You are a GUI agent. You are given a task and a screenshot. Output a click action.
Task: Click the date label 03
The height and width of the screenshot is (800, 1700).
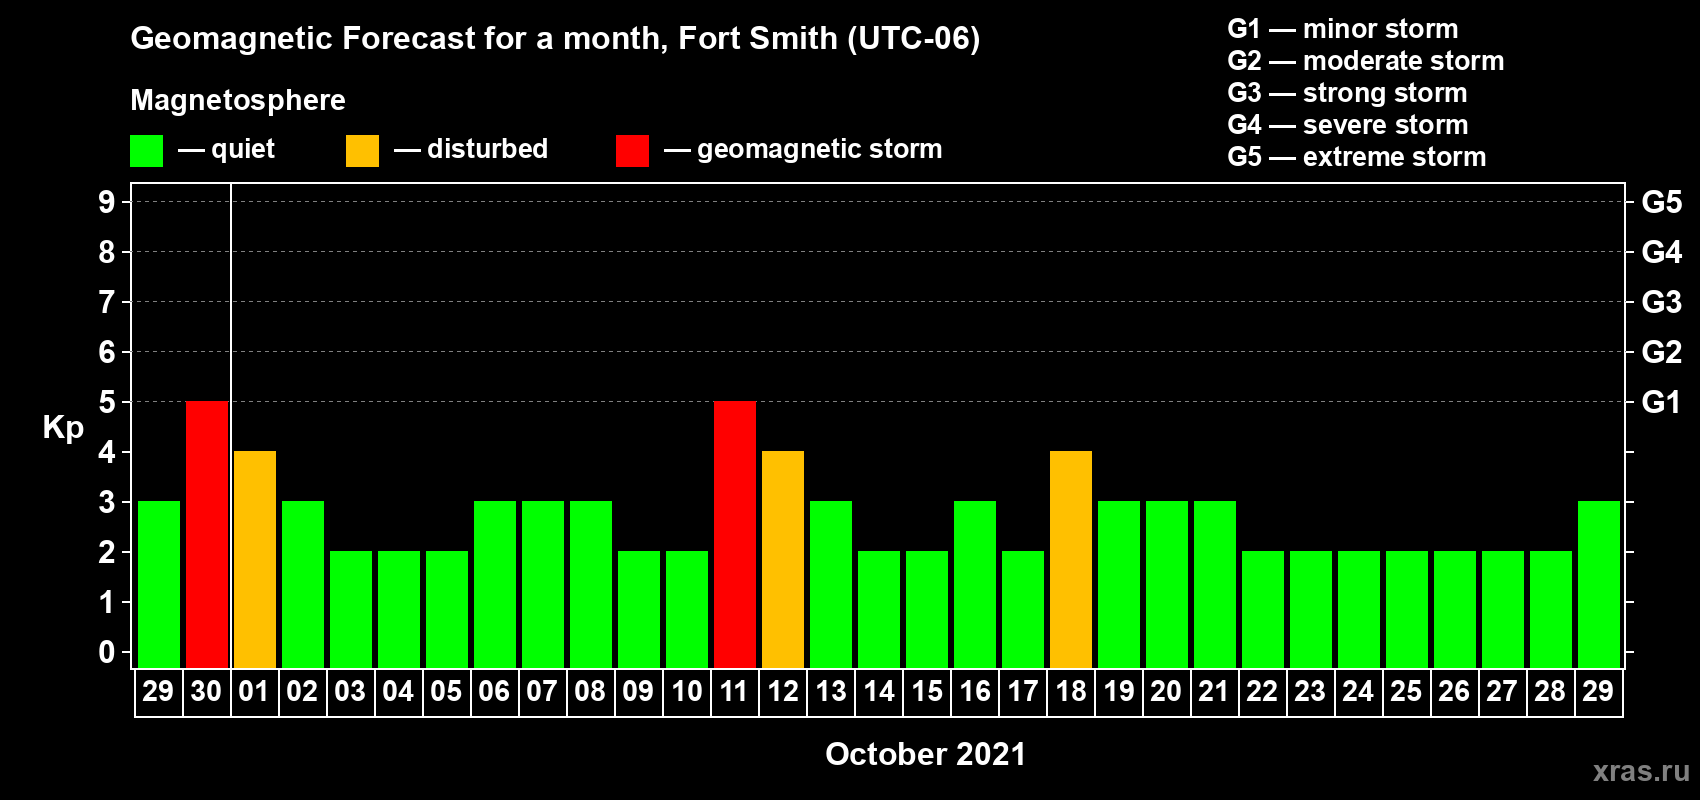coord(350,692)
